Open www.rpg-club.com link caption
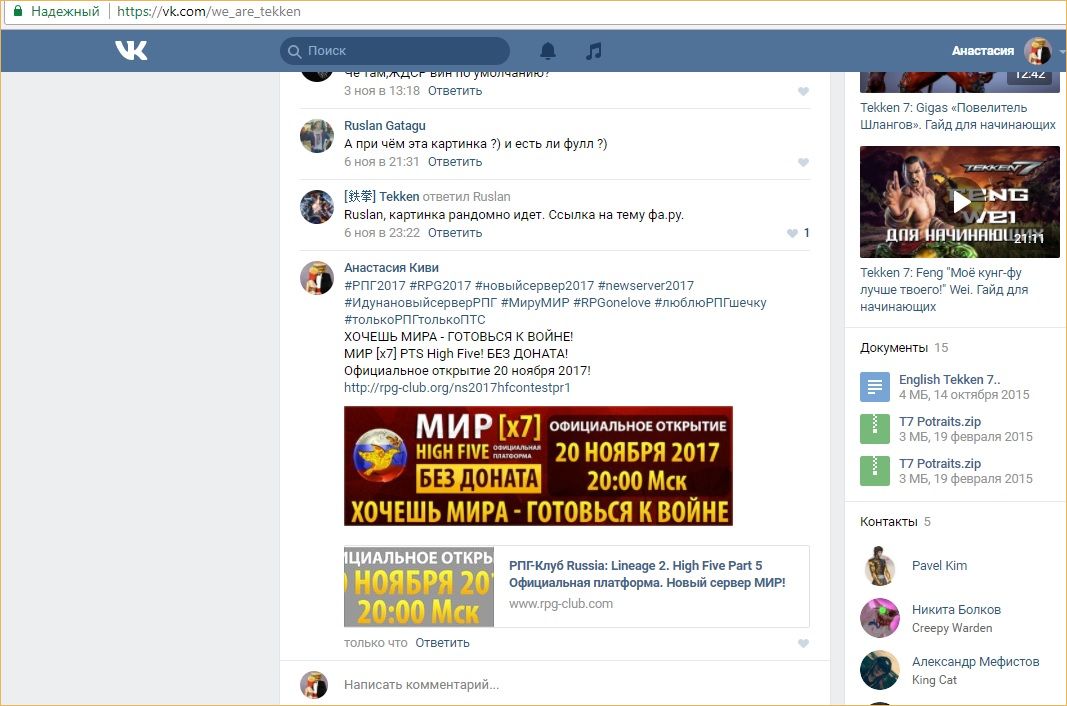This screenshot has height=706, width=1067. pos(561,603)
